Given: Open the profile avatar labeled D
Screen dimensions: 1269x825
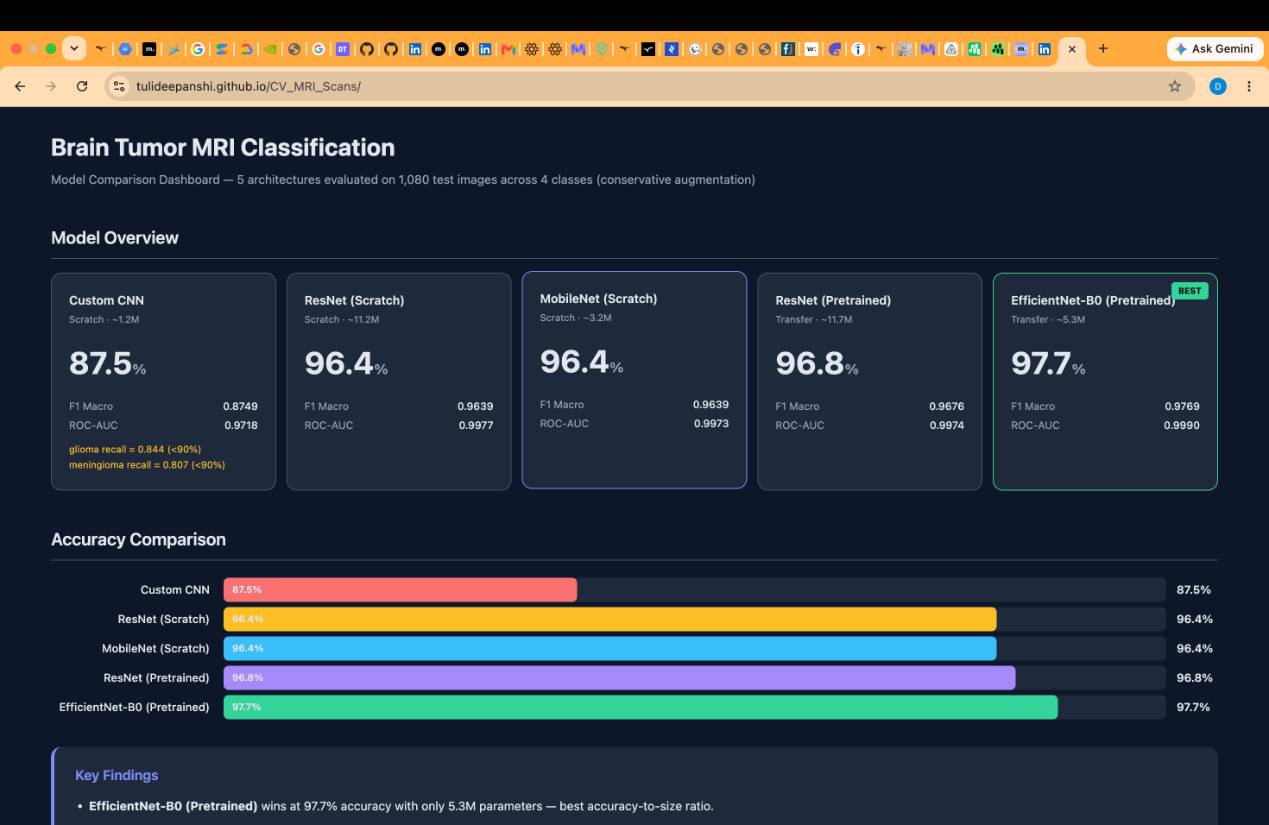Looking at the screenshot, I should pos(1217,86).
